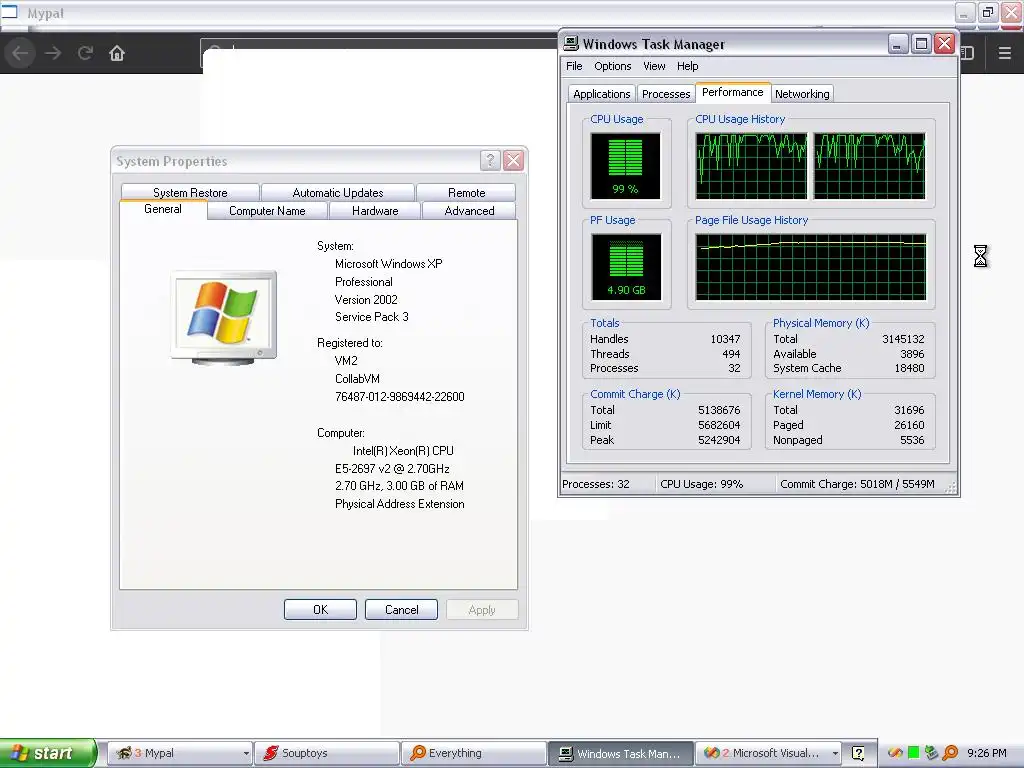The width and height of the screenshot is (1024, 768).
Task: Open the Options menu in Task Manager
Action: pos(613,66)
